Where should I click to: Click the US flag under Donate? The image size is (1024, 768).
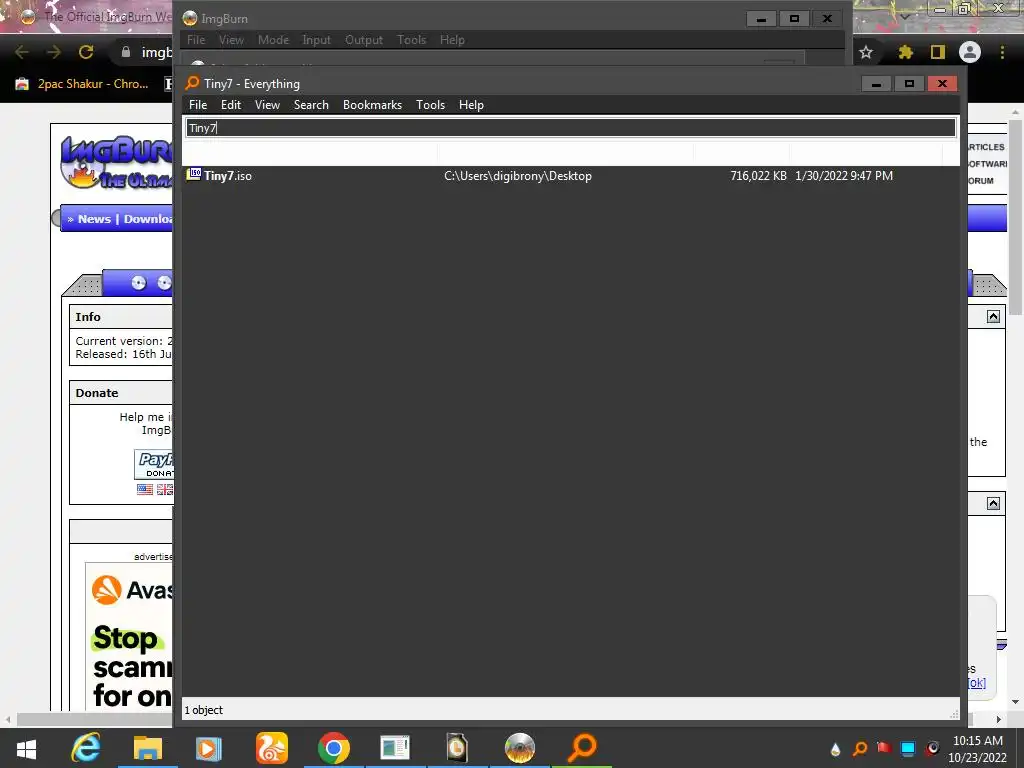pos(145,489)
